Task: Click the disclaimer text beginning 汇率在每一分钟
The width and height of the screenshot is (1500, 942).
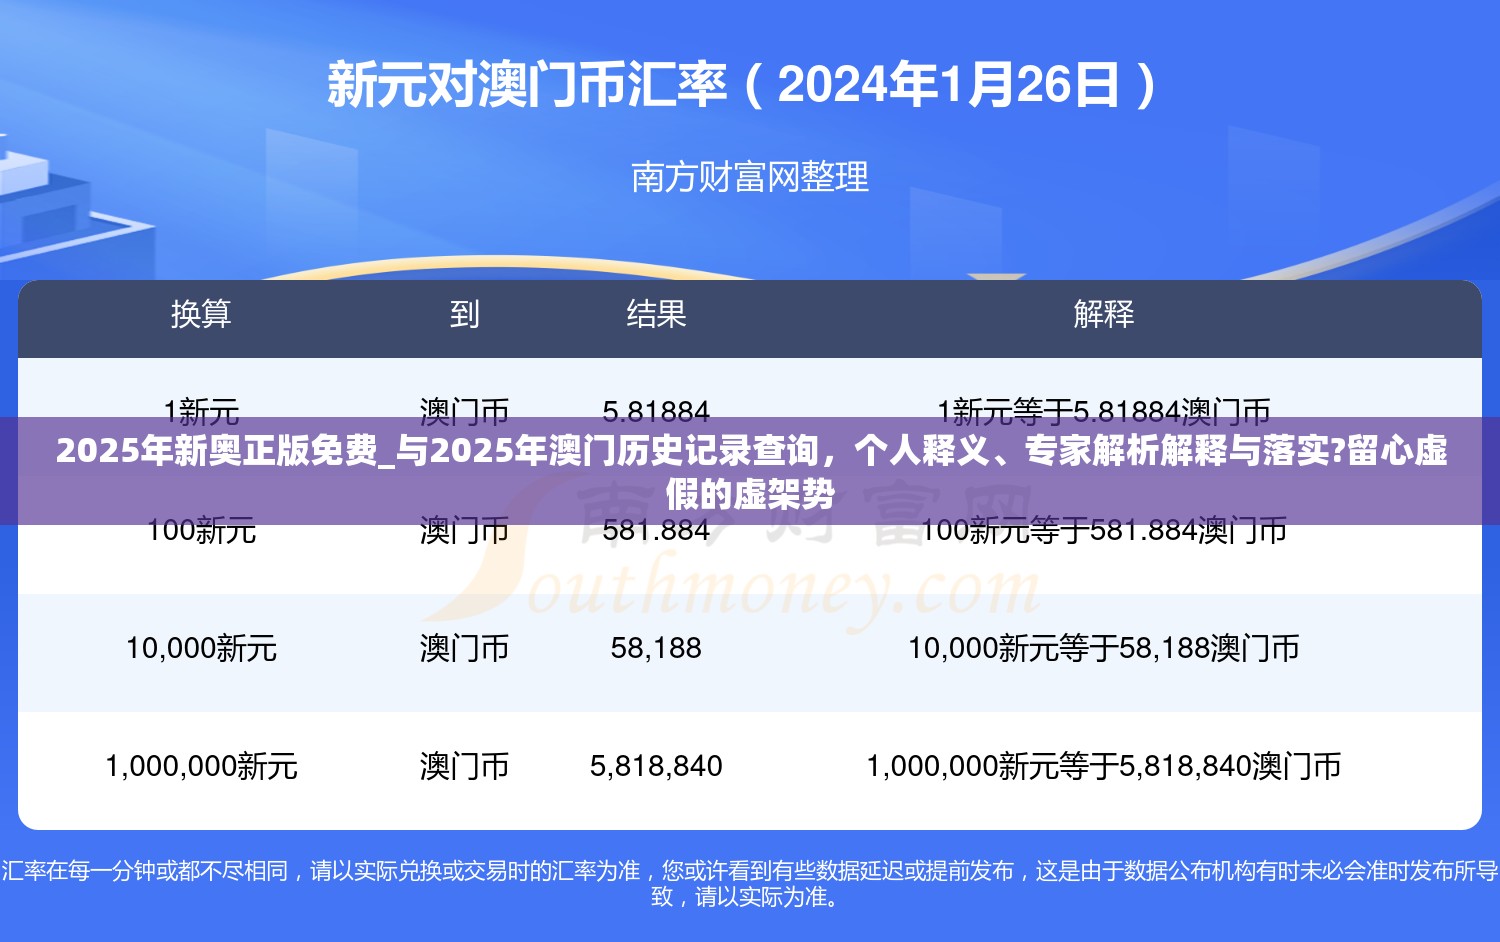Action: (750, 884)
